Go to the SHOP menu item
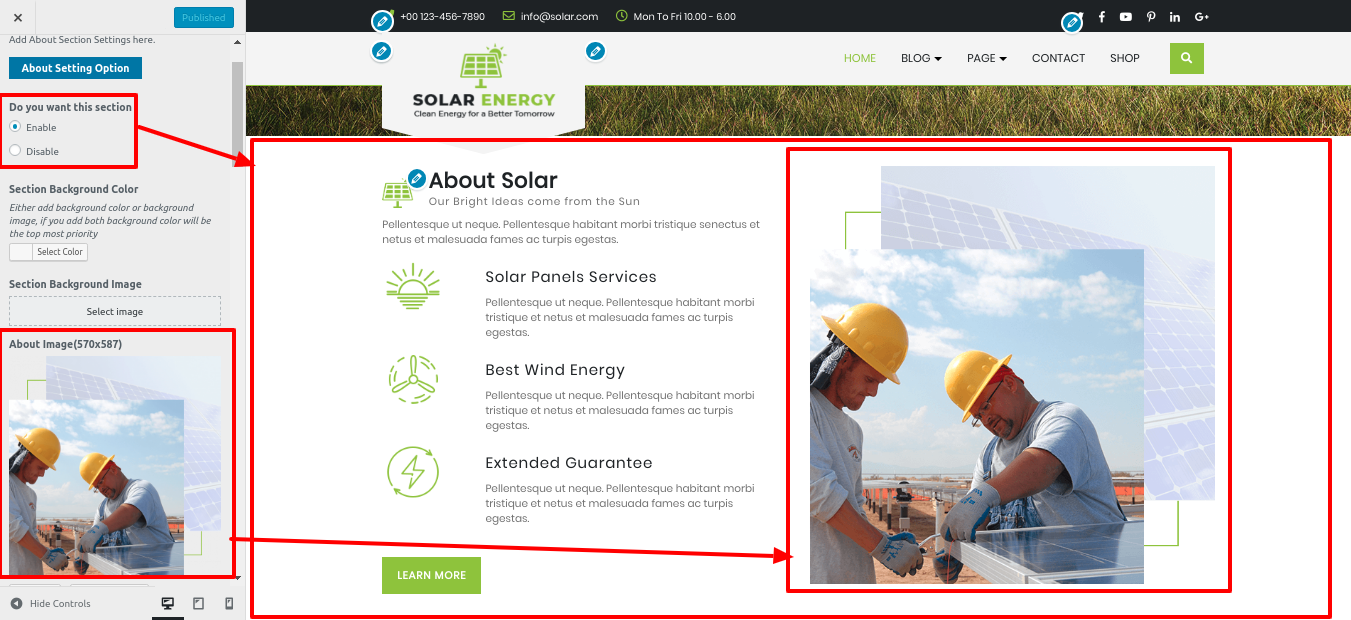This screenshot has height=620, width=1351. pos(1125,58)
